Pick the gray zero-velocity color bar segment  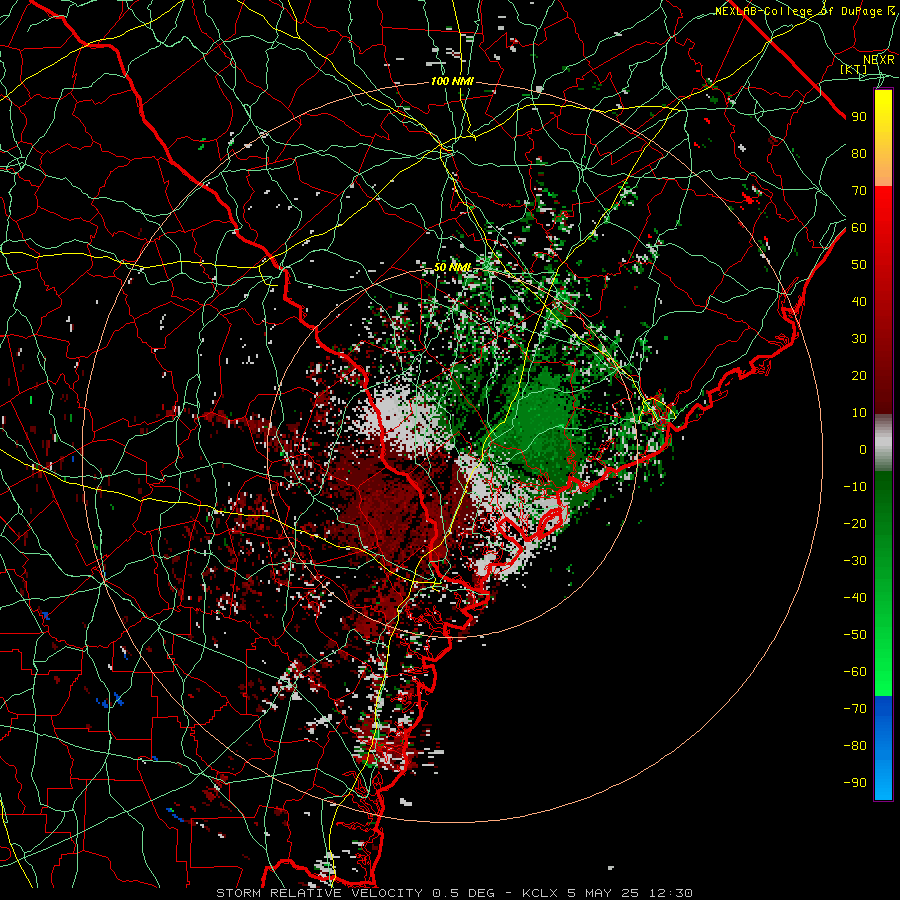[x=883, y=443]
